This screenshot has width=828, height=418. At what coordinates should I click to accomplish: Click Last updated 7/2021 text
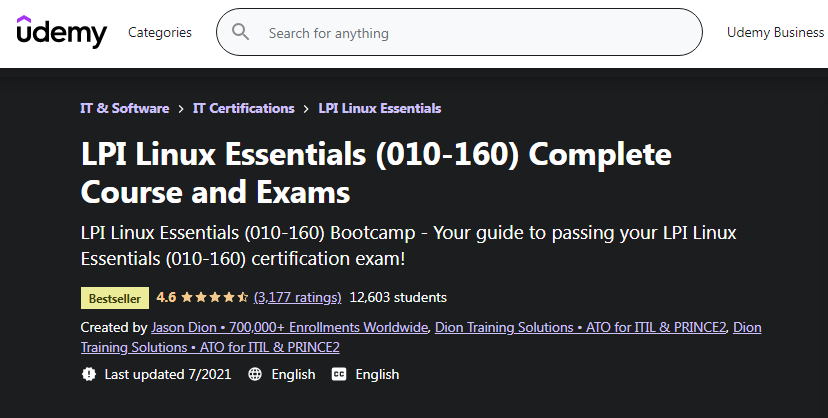click(x=168, y=374)
